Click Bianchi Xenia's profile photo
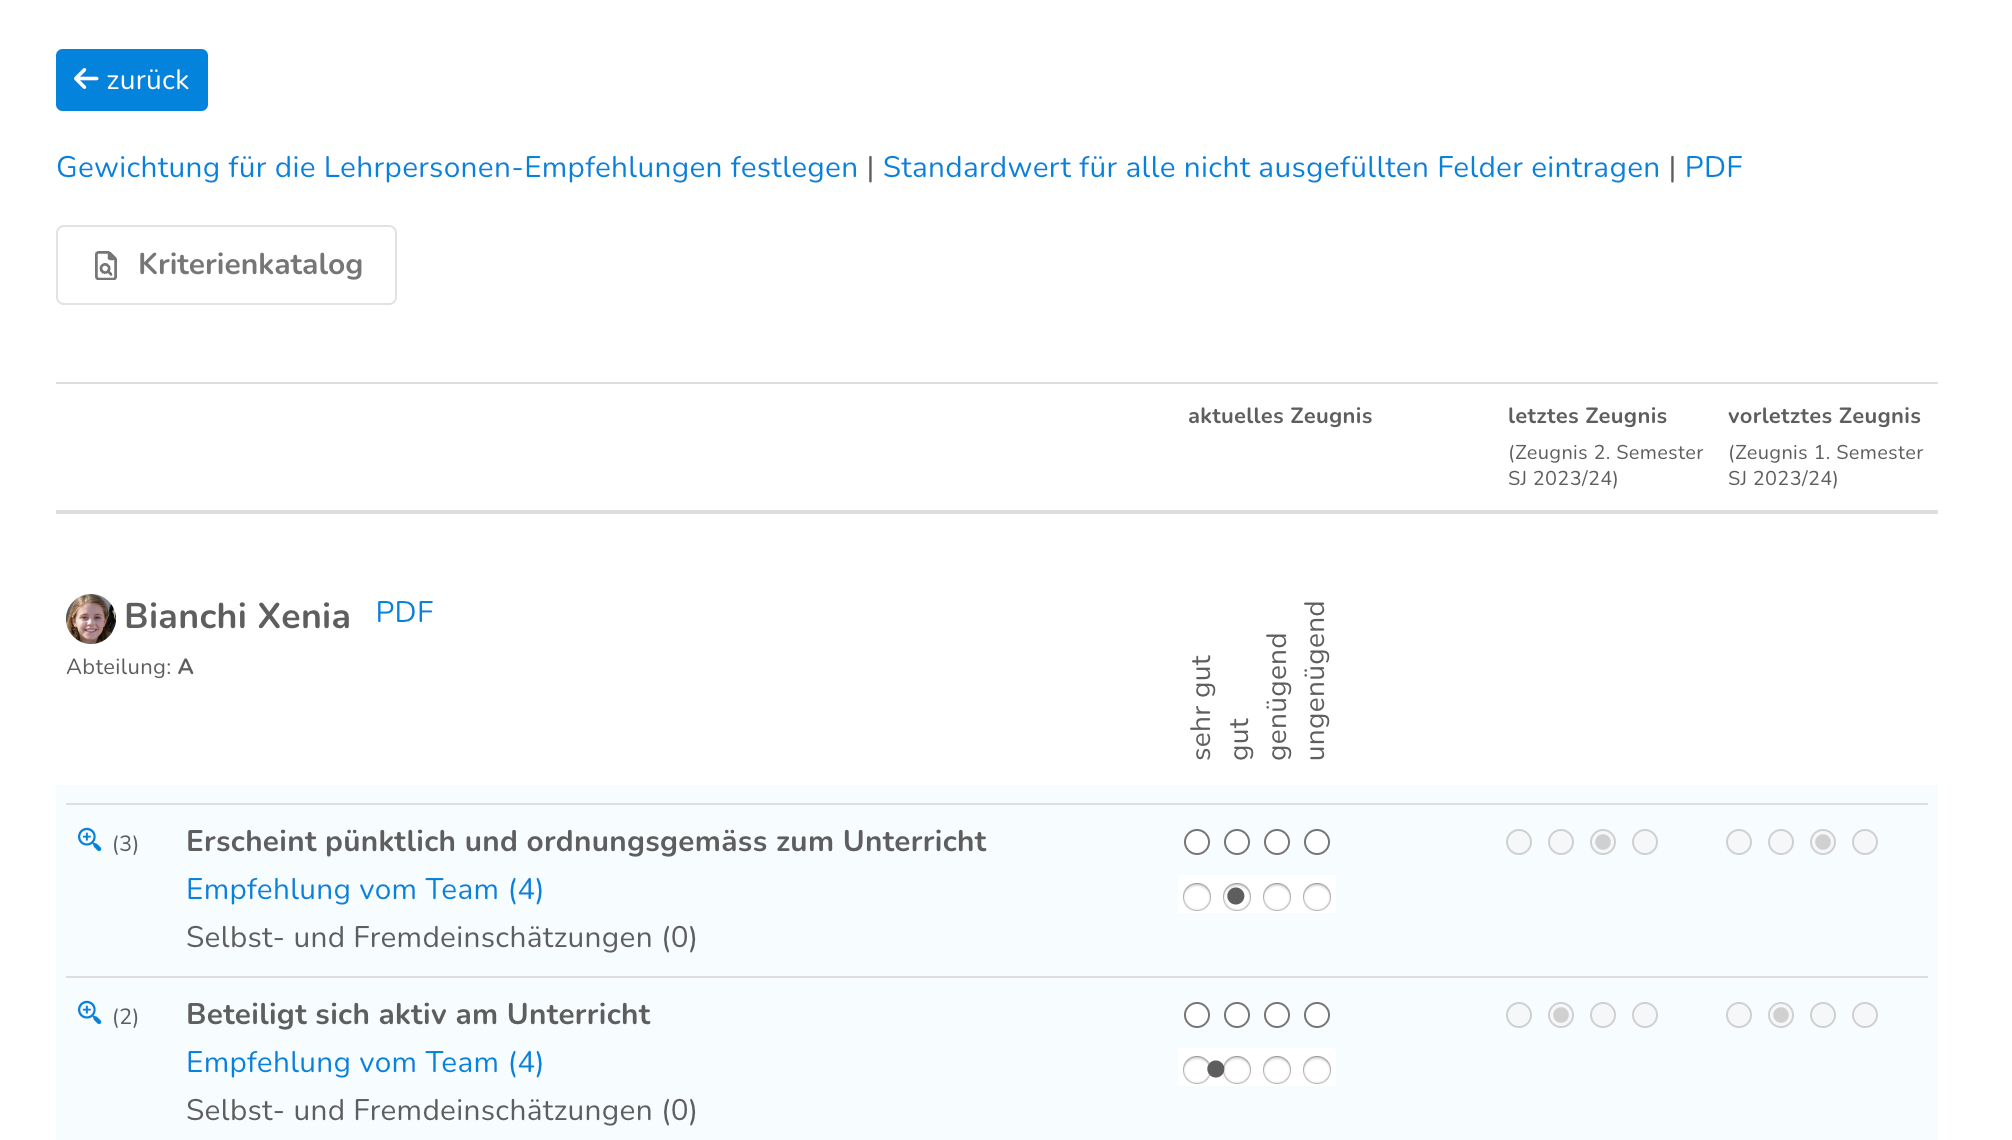2012x1140 pixels. [90, 618]
